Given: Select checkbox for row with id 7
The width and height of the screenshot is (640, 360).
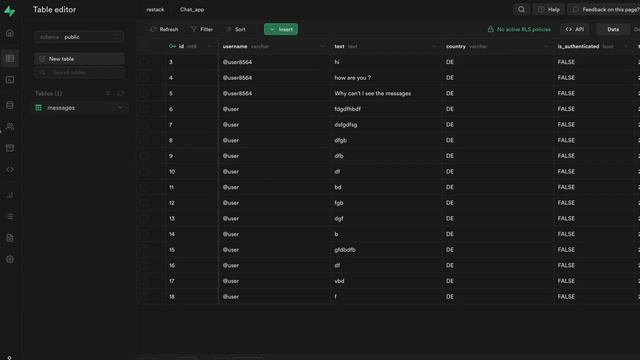Looking at the screenshot, I should (144, 124).
